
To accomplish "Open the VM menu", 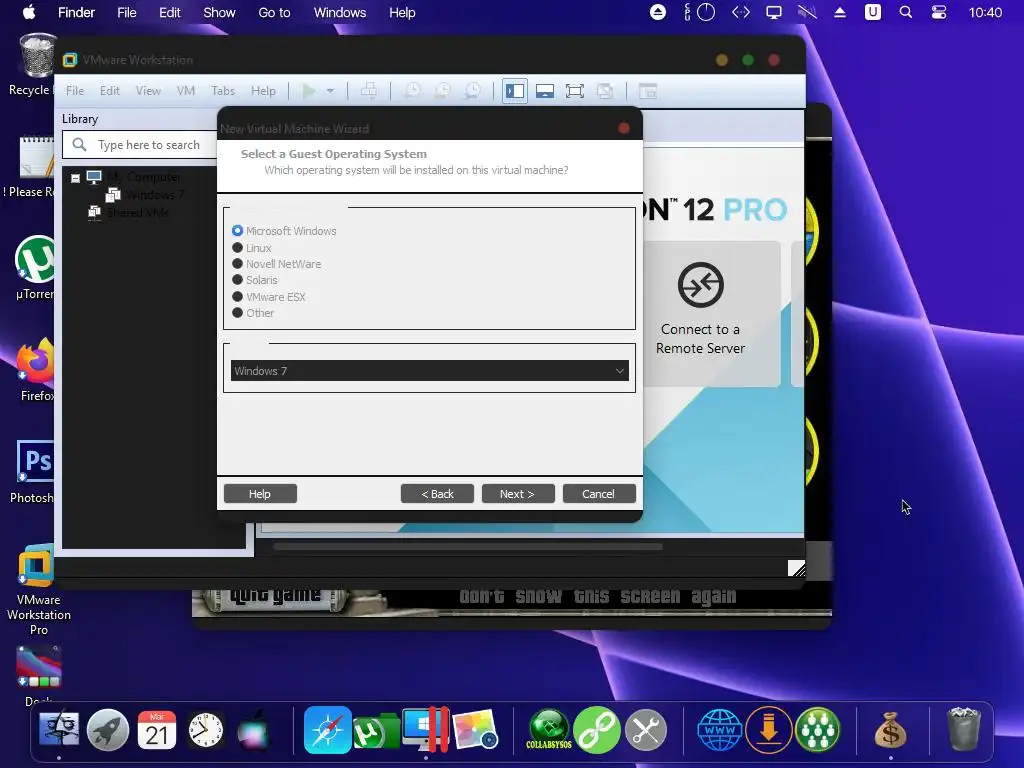I will [186, 91].
